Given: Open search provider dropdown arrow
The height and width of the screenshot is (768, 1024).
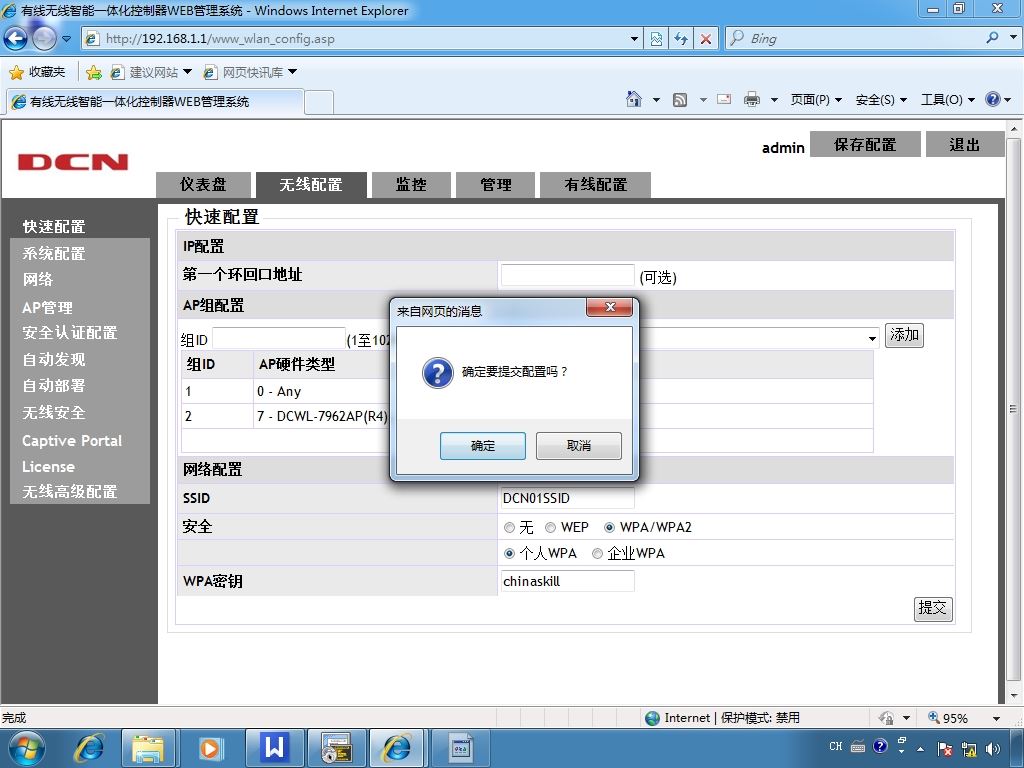Looking at the screenshot, I should pos(1013,38).
